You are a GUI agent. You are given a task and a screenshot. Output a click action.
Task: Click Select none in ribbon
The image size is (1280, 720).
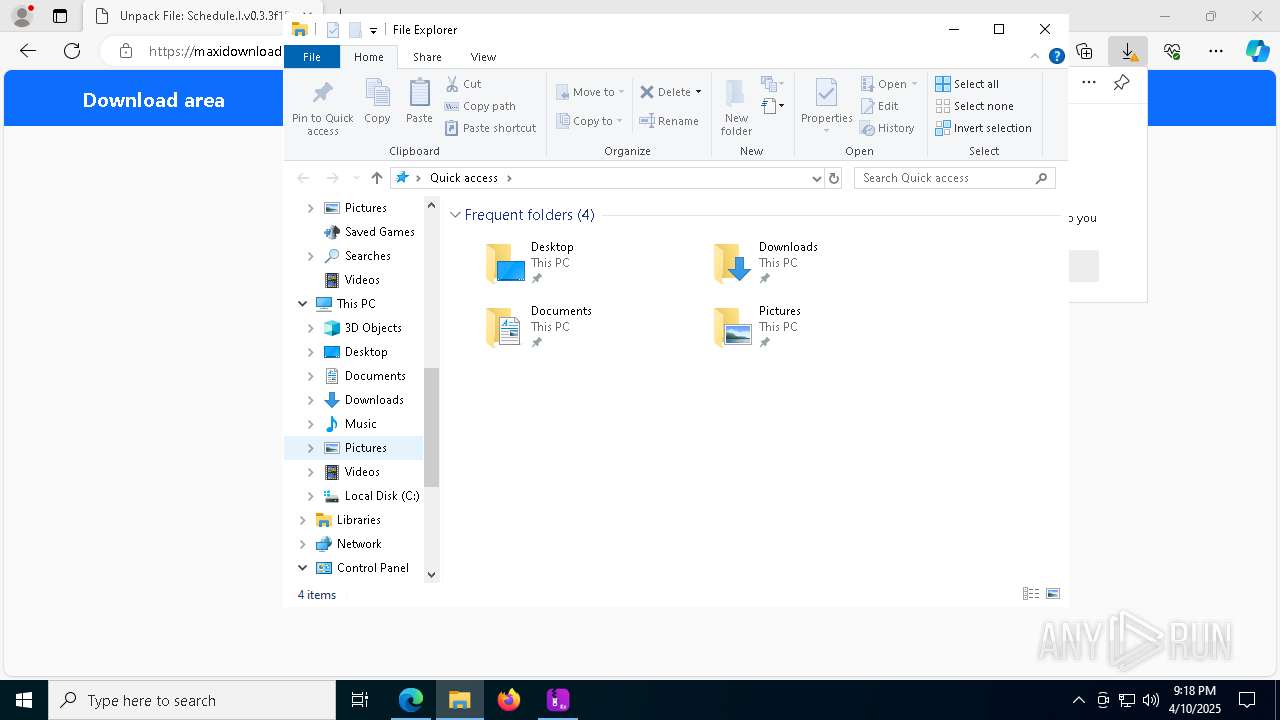(974, 106)
